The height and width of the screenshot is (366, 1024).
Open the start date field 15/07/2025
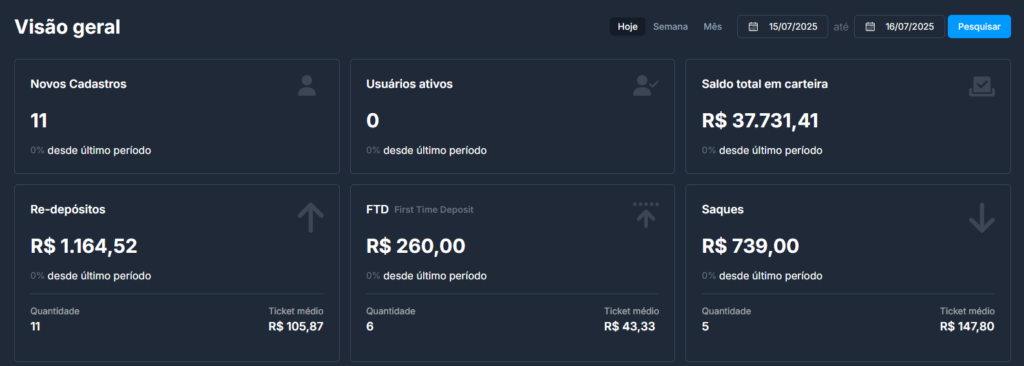782,27
